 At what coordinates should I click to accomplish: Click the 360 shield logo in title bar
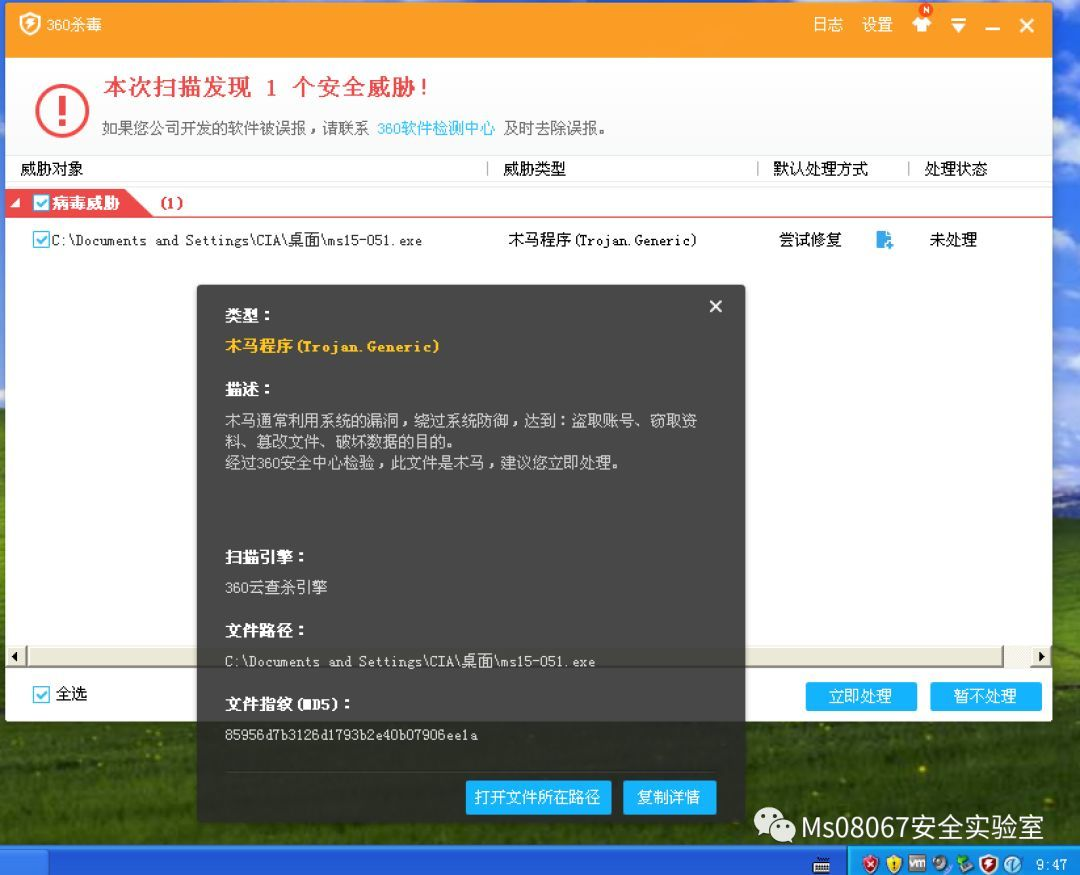30,24
